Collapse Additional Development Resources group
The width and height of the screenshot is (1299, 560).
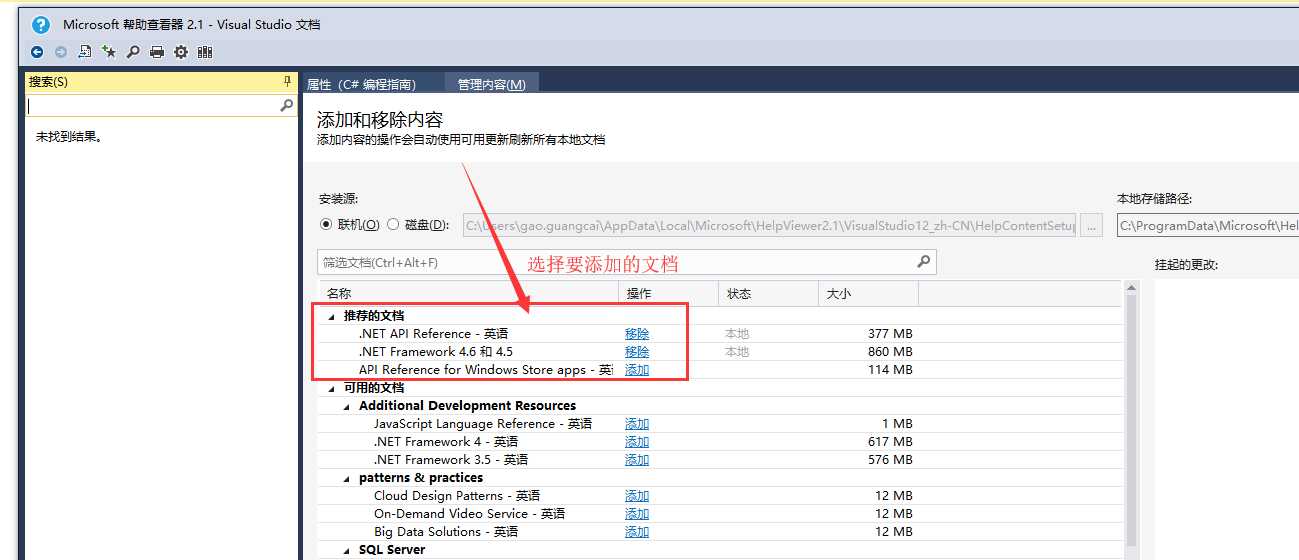point(346,406)
